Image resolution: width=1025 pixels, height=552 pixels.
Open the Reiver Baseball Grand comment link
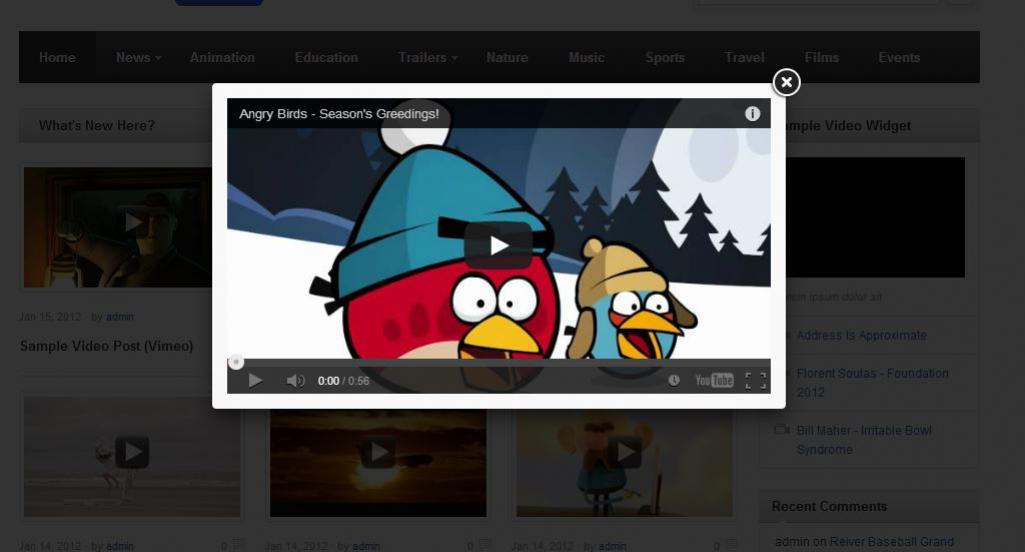[x=890, y=542]
